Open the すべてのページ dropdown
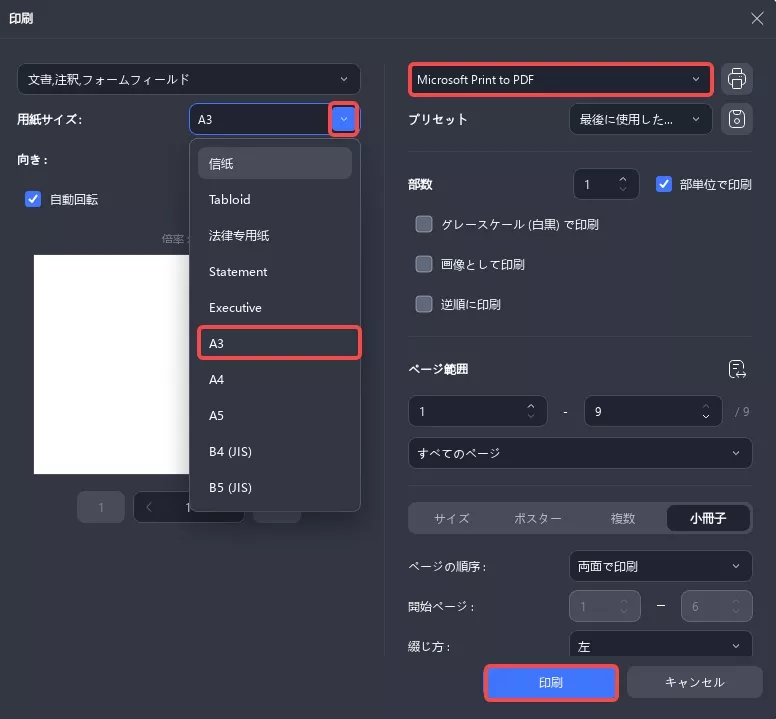Screen dimensions: 776x719 (580, 453)
